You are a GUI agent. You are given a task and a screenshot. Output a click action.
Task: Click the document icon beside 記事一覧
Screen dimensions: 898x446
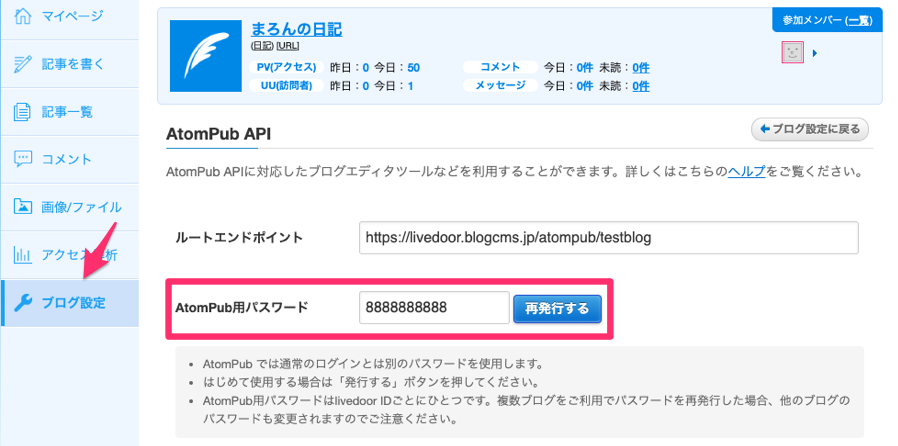pyautogui.click(x=22, y=111)
